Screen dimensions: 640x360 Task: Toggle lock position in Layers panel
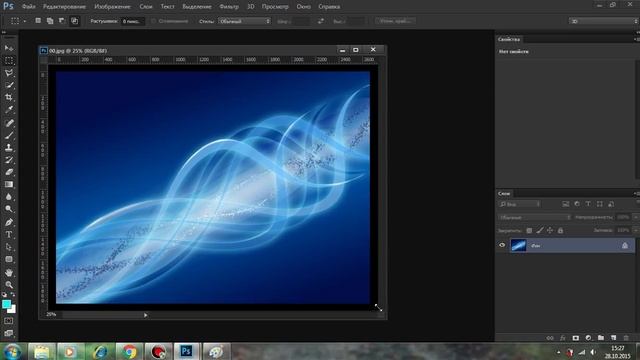click(550, 231)
